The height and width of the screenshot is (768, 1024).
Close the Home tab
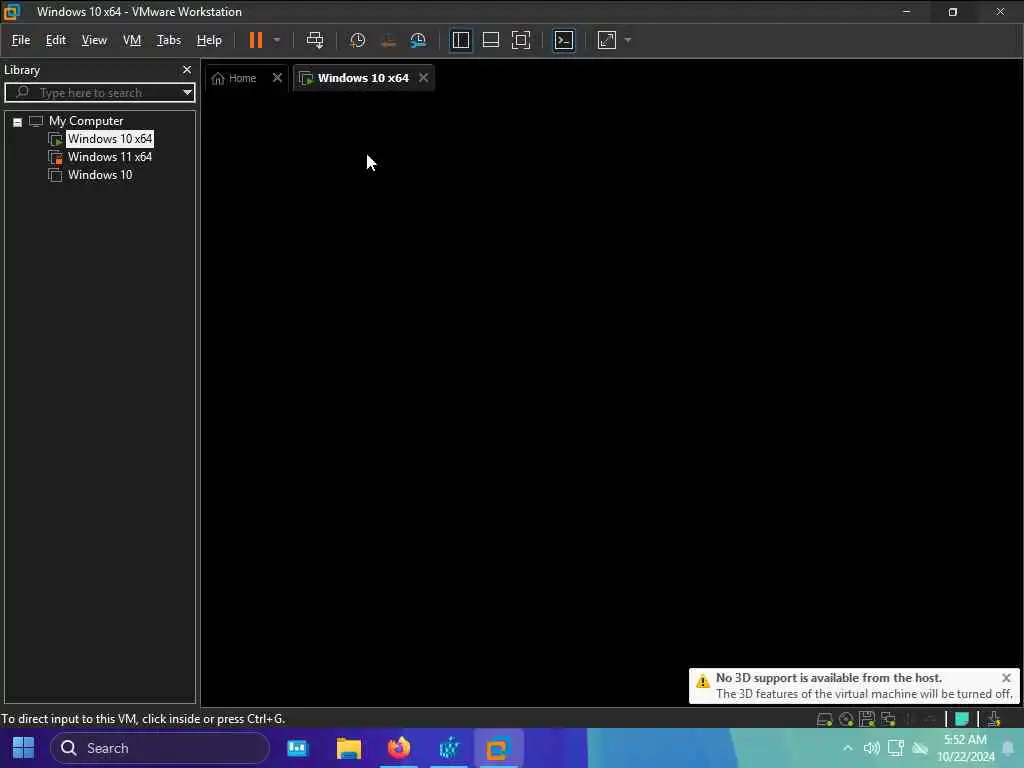point(277,78)
